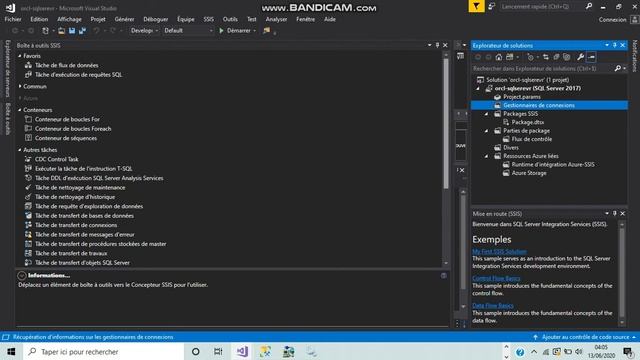Viewport: 640px width, 360px height.
Task: Click the Solution Explorer search magnifier icon
Action: [x=618, y=69]
